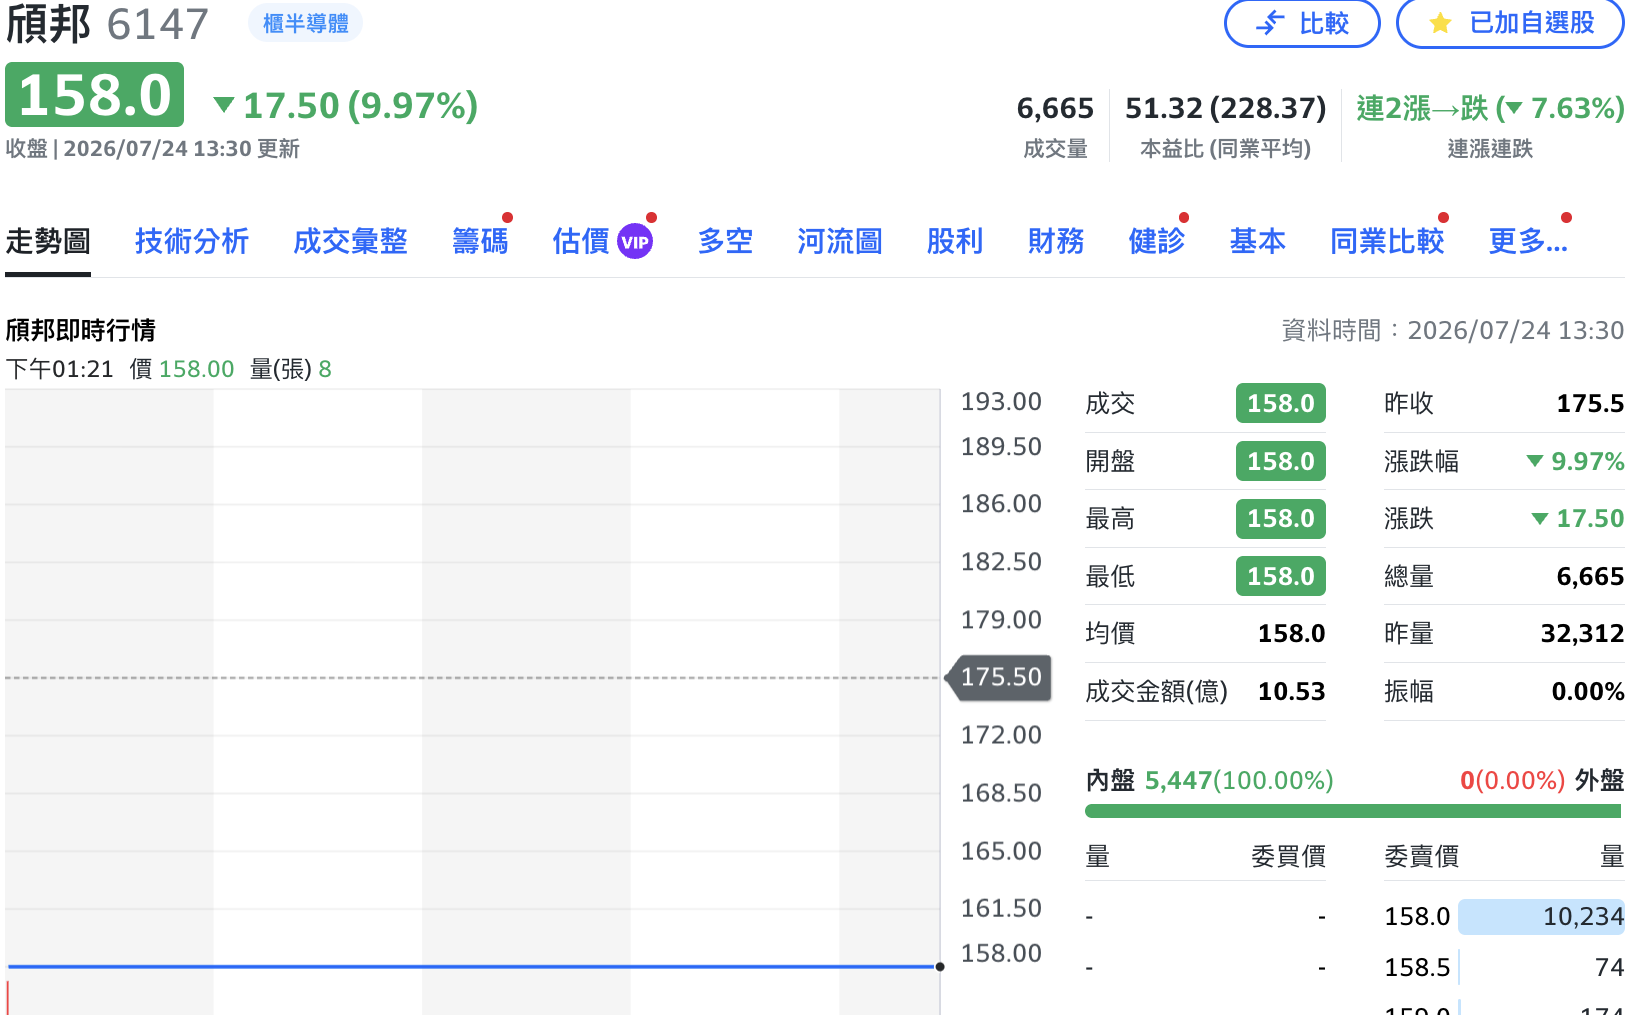Open the 股利 dividend tab
The image size is (1630, 1015).
[x=955, y=241]
